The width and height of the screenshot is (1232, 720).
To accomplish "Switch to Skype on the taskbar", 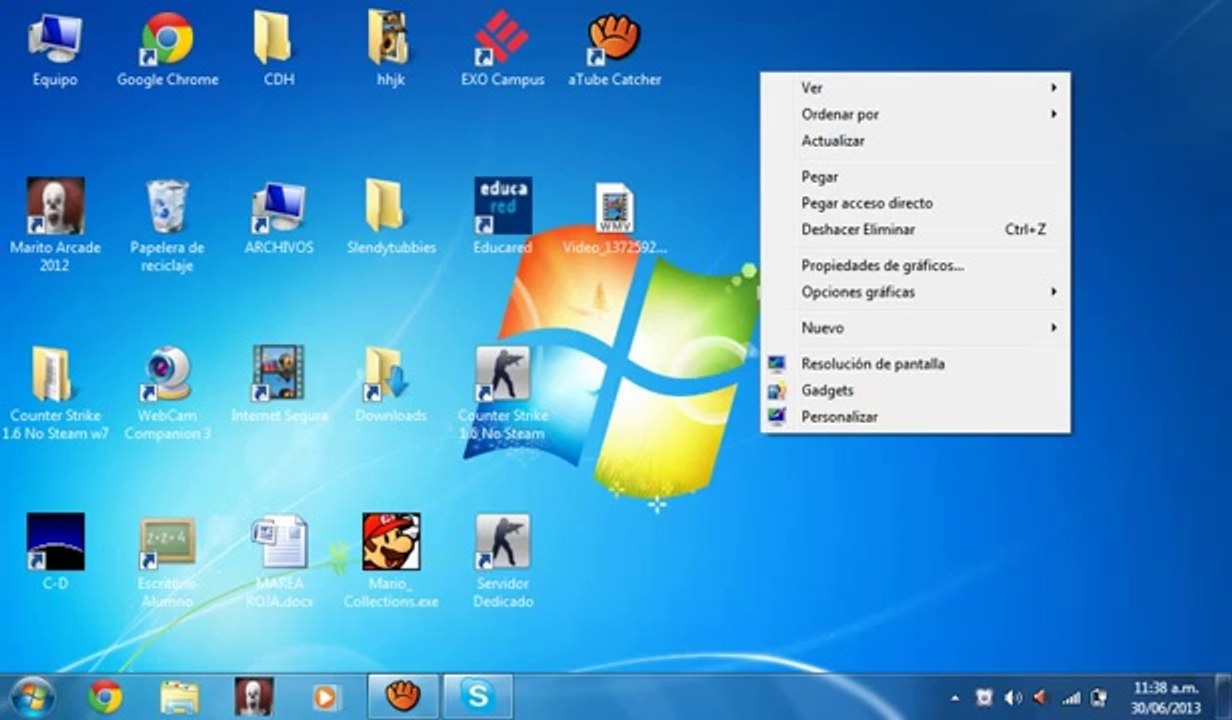I will tap(478, 696).
